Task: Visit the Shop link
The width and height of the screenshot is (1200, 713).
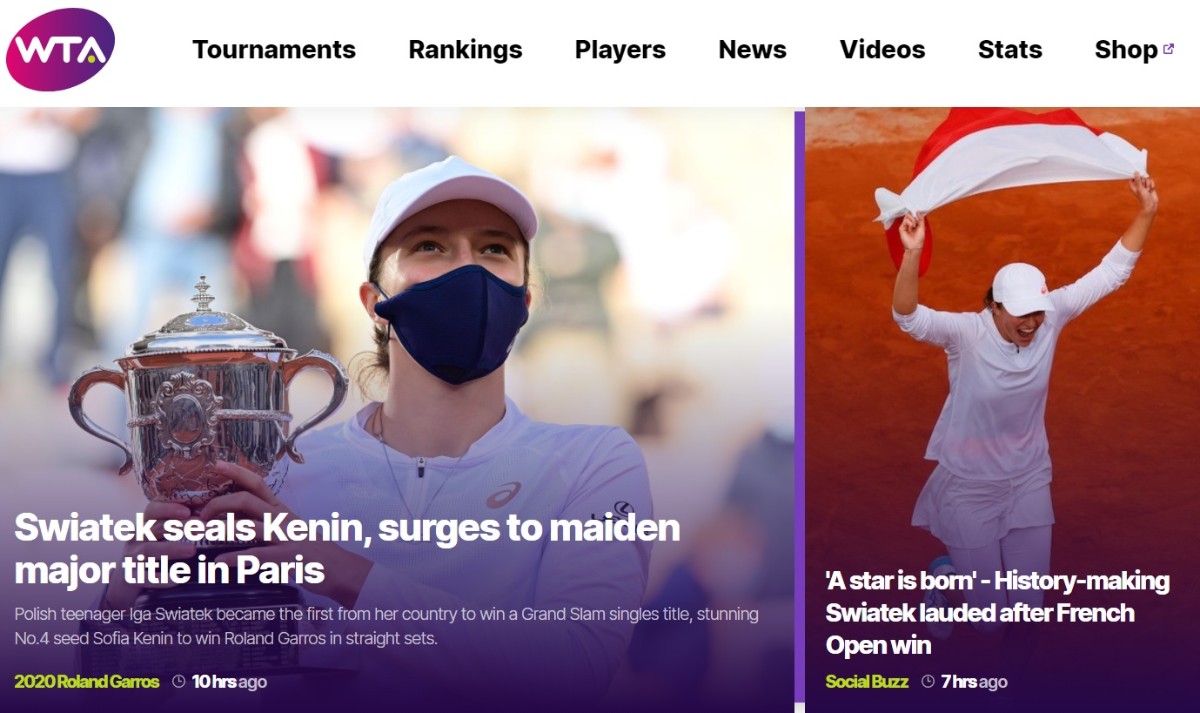Action: (1126, 50)
